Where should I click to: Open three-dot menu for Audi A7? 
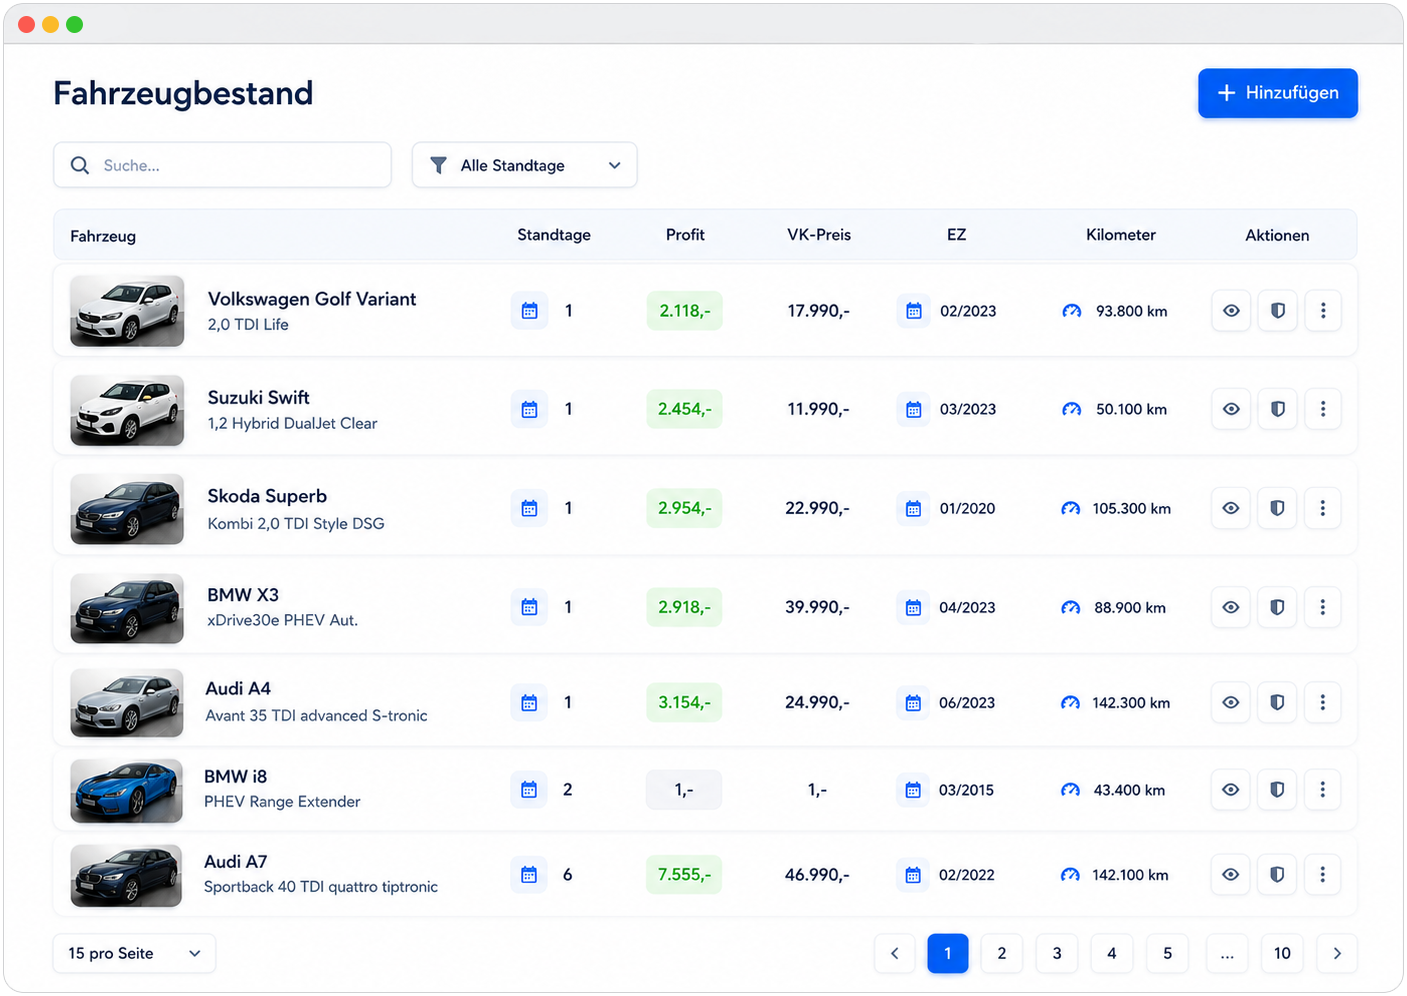1323,875
